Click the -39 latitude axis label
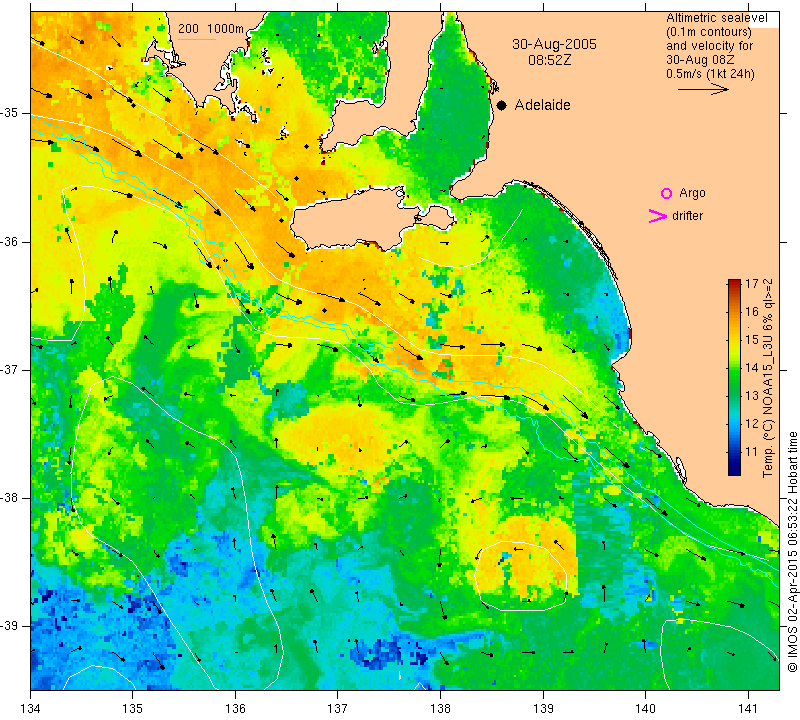 tap(11, 626)
